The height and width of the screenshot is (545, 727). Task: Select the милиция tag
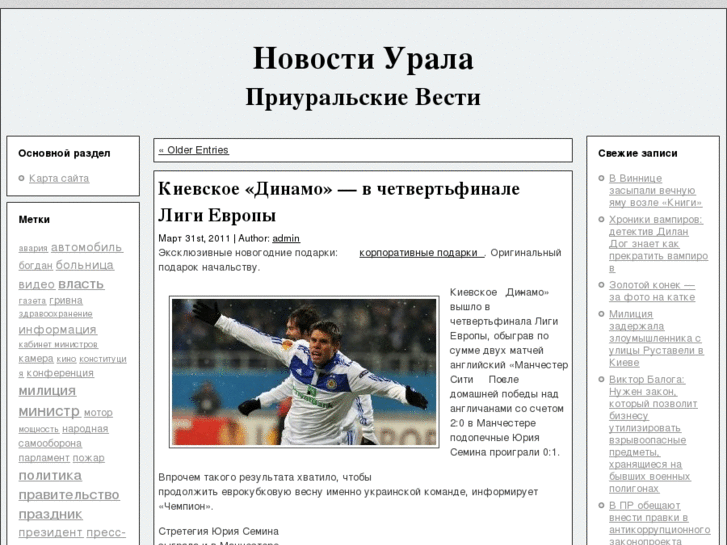(47, 391)
